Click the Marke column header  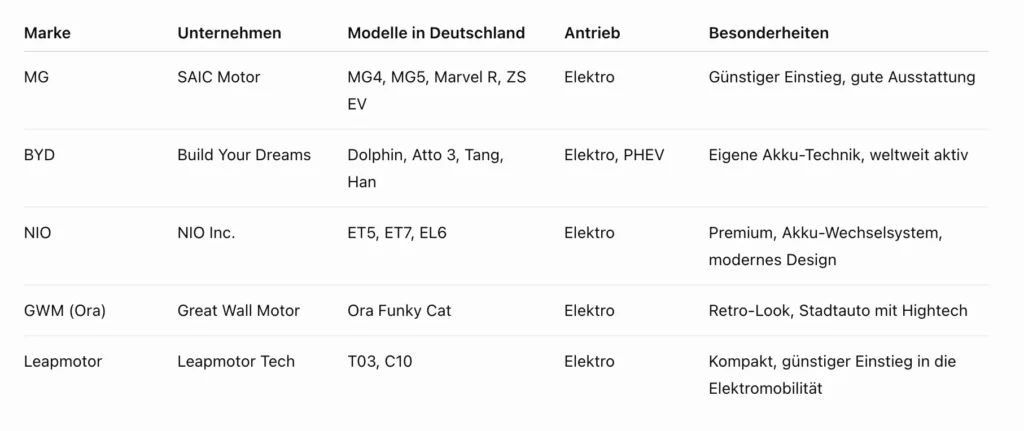point(47,33)
